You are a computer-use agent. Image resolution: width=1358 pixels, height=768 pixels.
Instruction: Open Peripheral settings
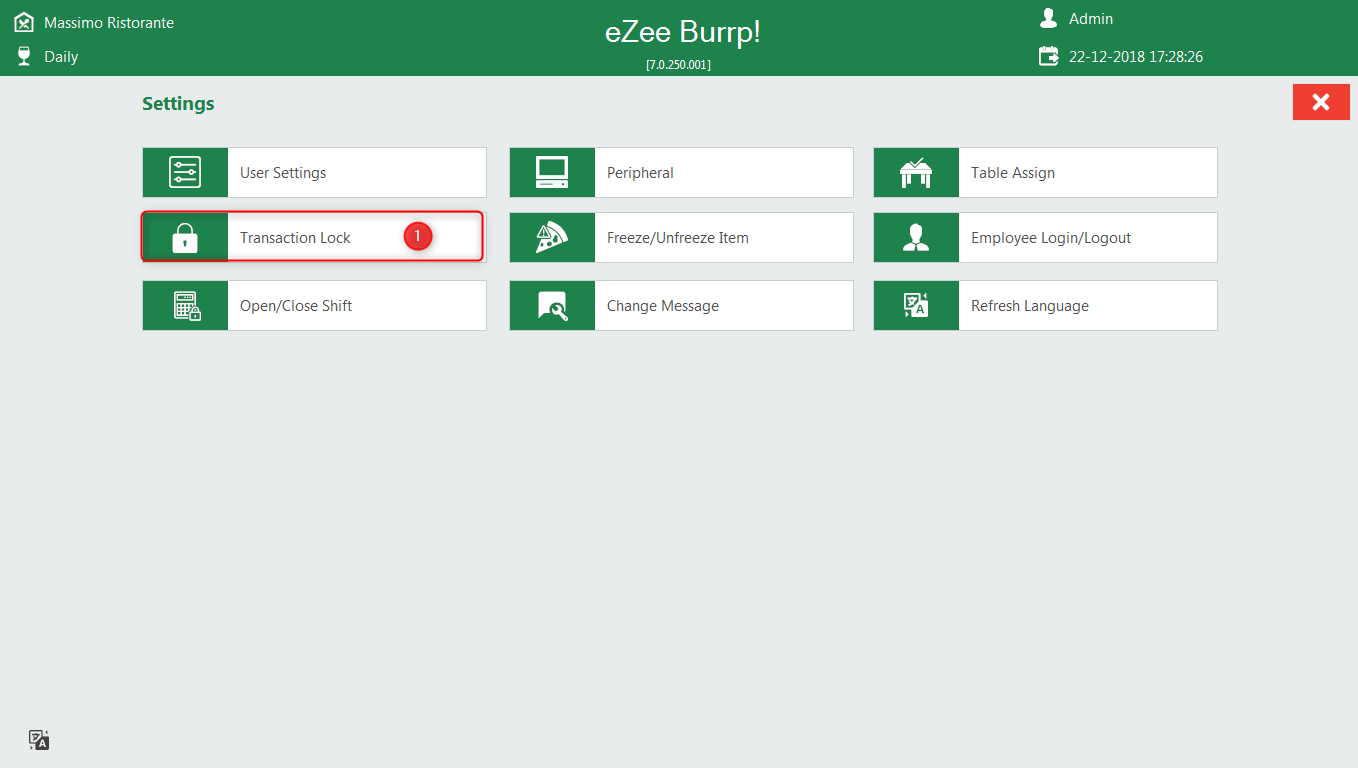(x=681, y=172)
